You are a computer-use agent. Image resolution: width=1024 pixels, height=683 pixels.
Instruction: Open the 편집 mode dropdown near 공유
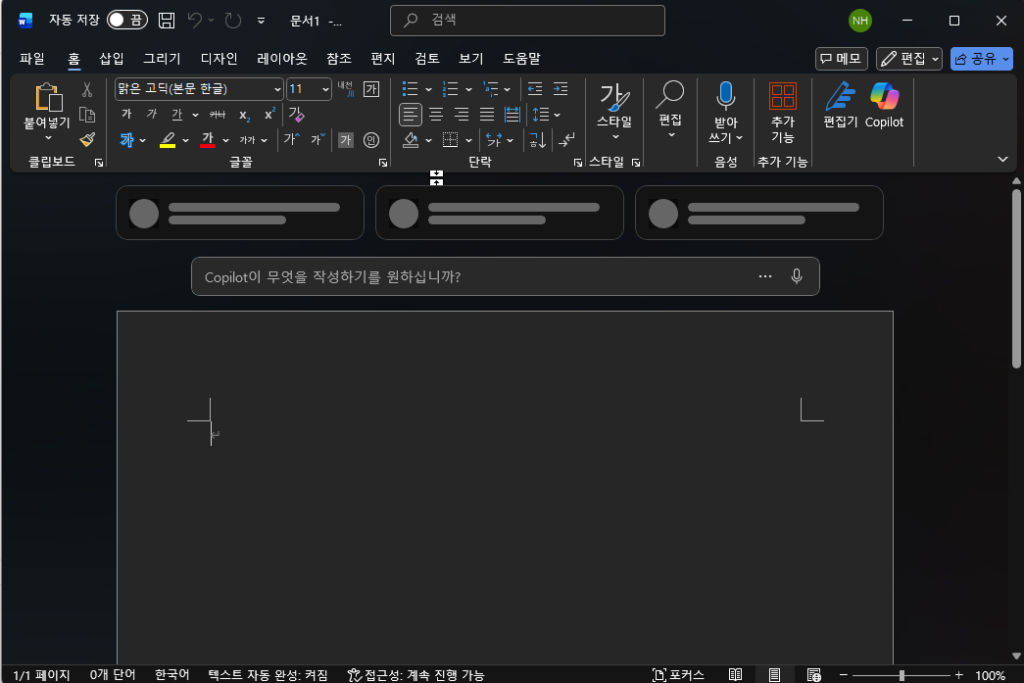click(x=908, y=59)
